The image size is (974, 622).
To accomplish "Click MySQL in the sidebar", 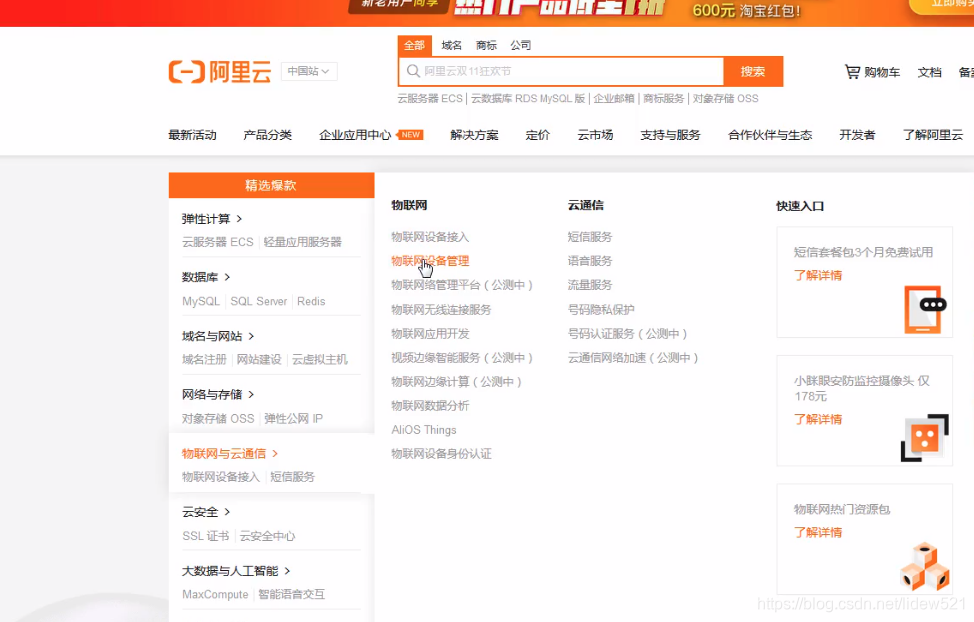I will pos(201,301).
